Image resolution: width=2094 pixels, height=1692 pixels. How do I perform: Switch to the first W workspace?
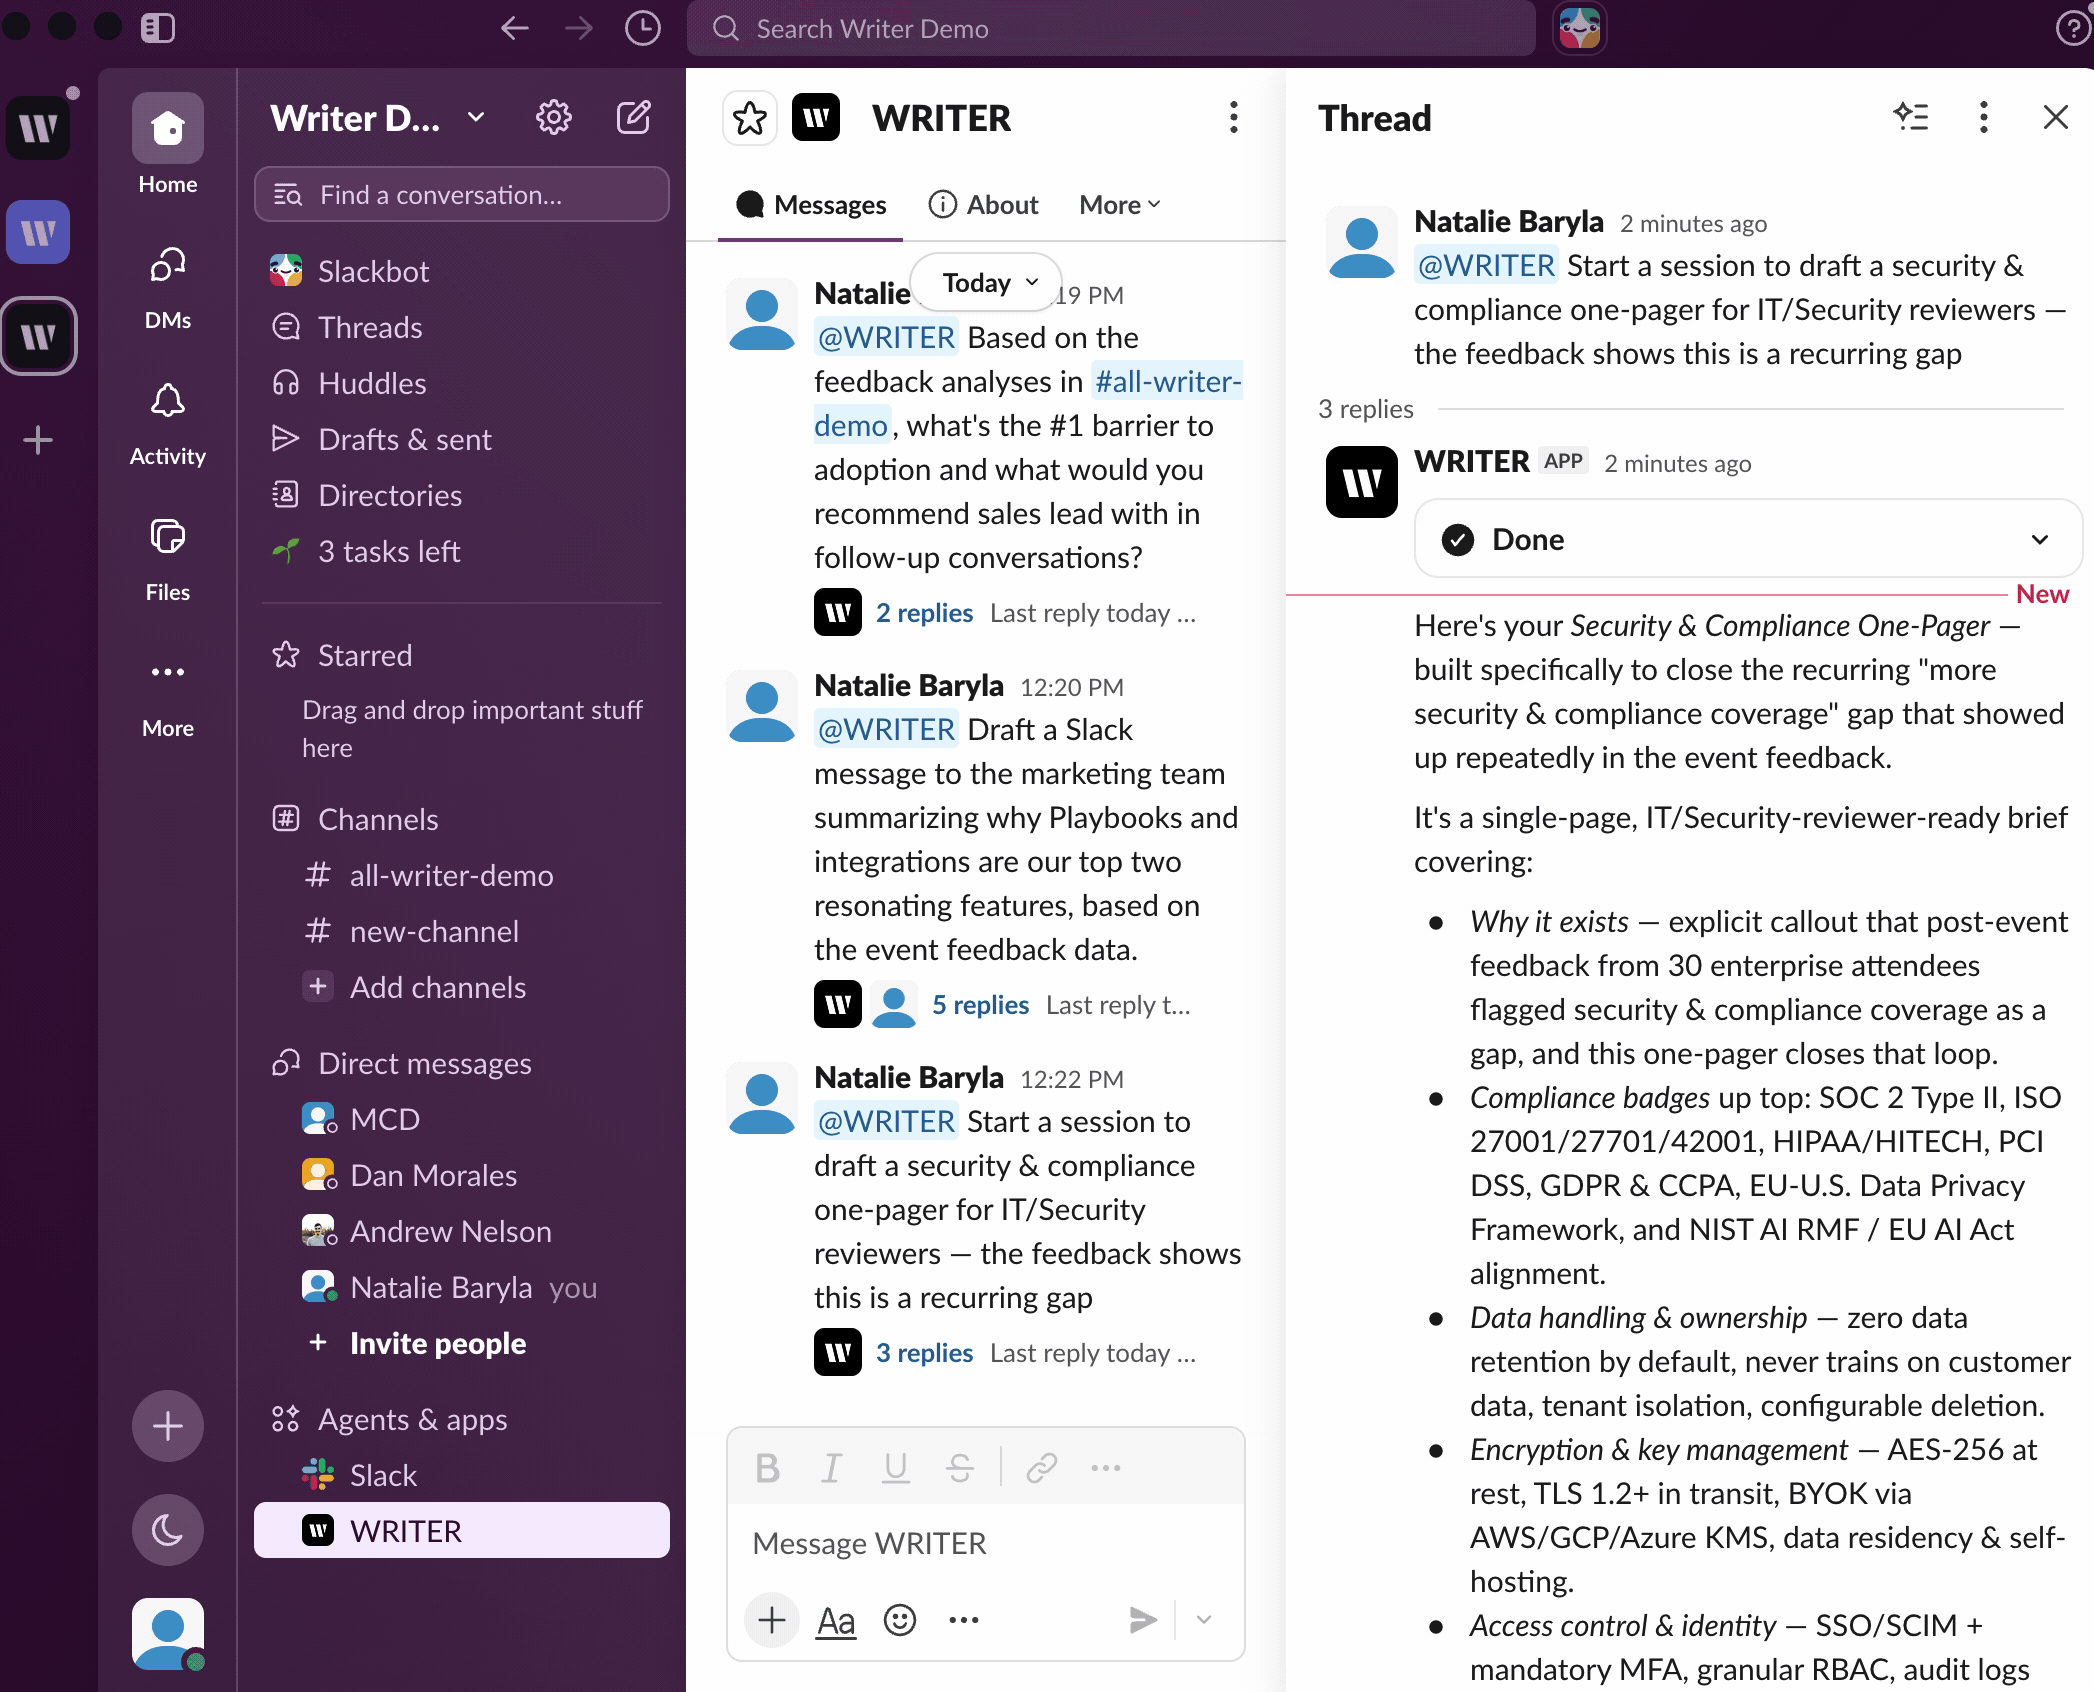coord(38,128)
